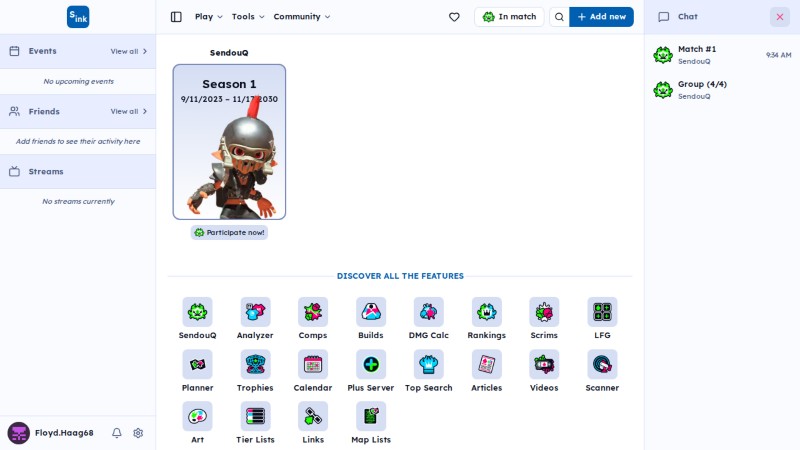The width and height of the screenshot is (800, 450).
Task: Open the Top Search icon
Action: coord(429,364)
